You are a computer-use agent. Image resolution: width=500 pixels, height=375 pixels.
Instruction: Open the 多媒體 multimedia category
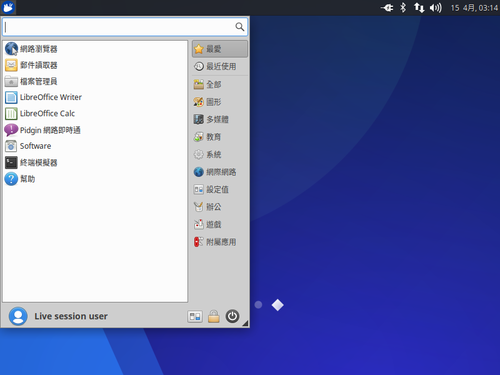click(x=220, y=119)
